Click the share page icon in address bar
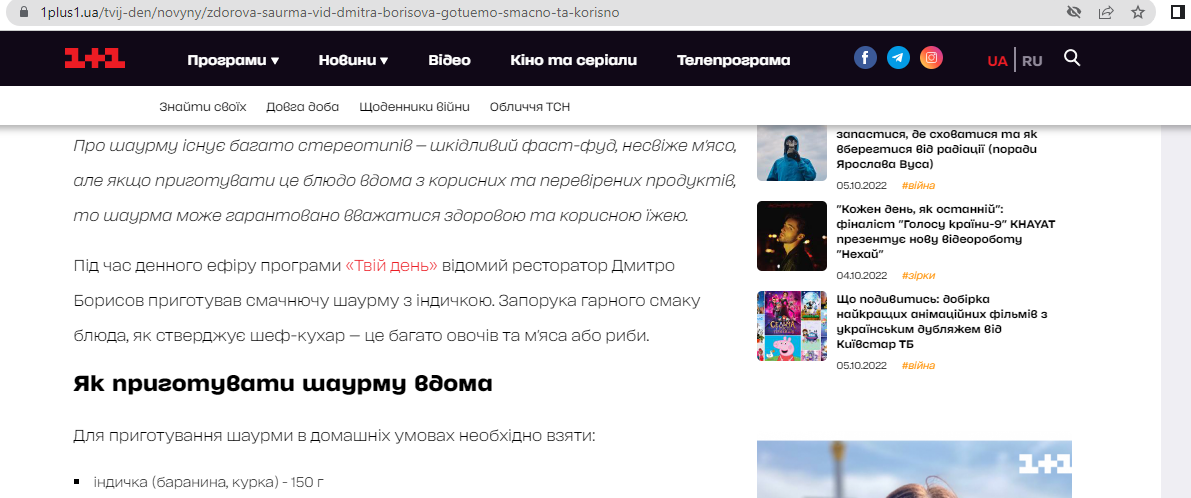Viewport: 1191px width, 498px height. [1106, 13]
